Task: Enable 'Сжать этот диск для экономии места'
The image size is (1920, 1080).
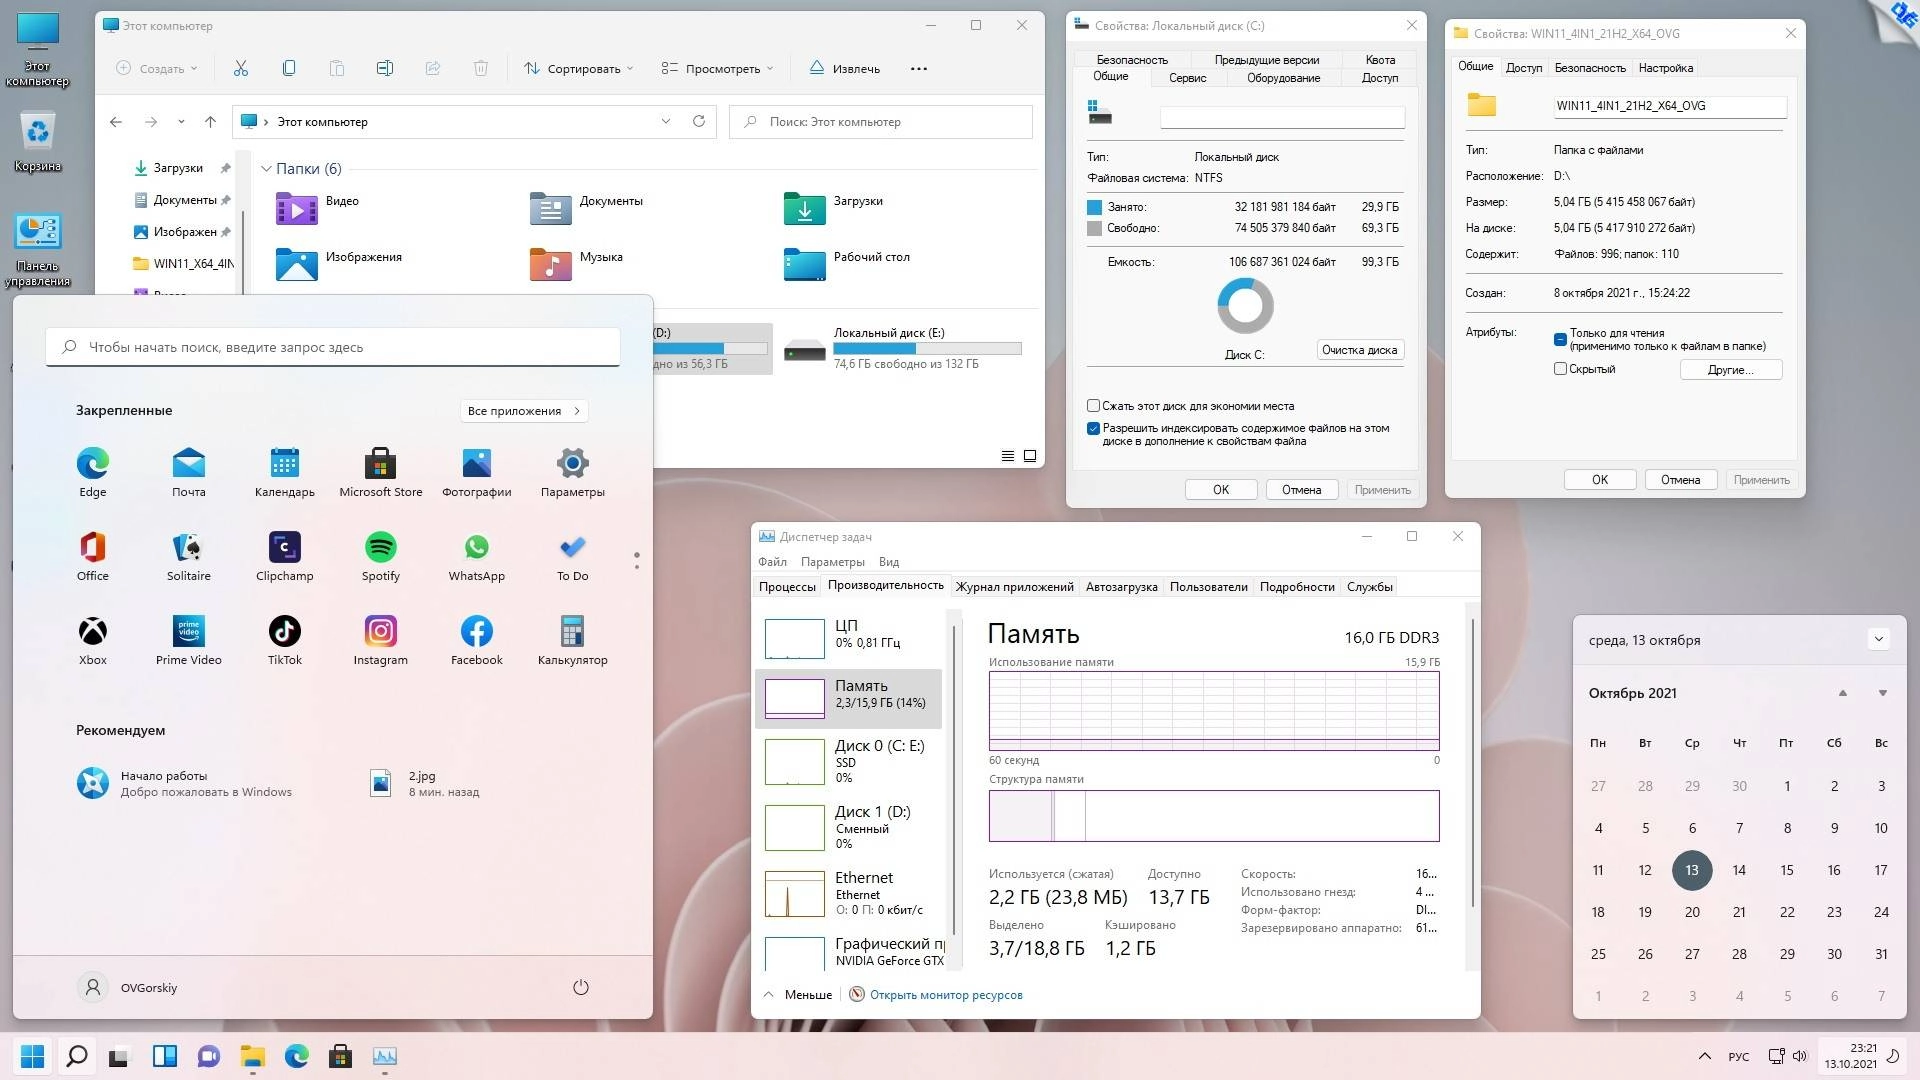Action: (1093, 405)
